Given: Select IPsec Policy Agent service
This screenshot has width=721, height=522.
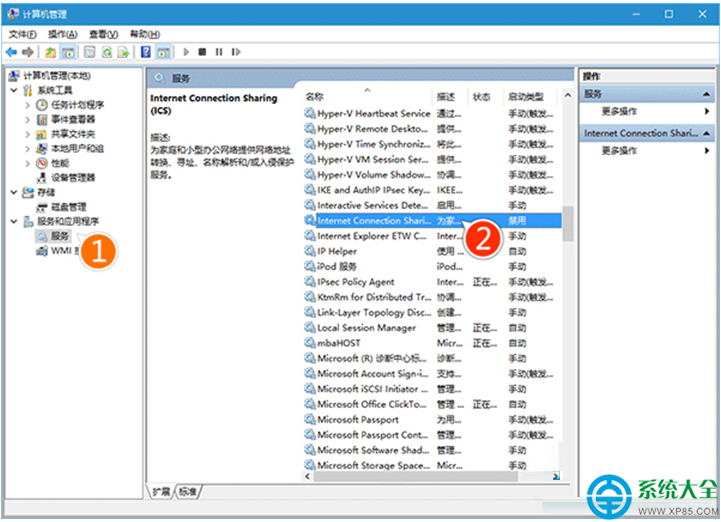Looking at the screenshot, I should tap(432, 282).
